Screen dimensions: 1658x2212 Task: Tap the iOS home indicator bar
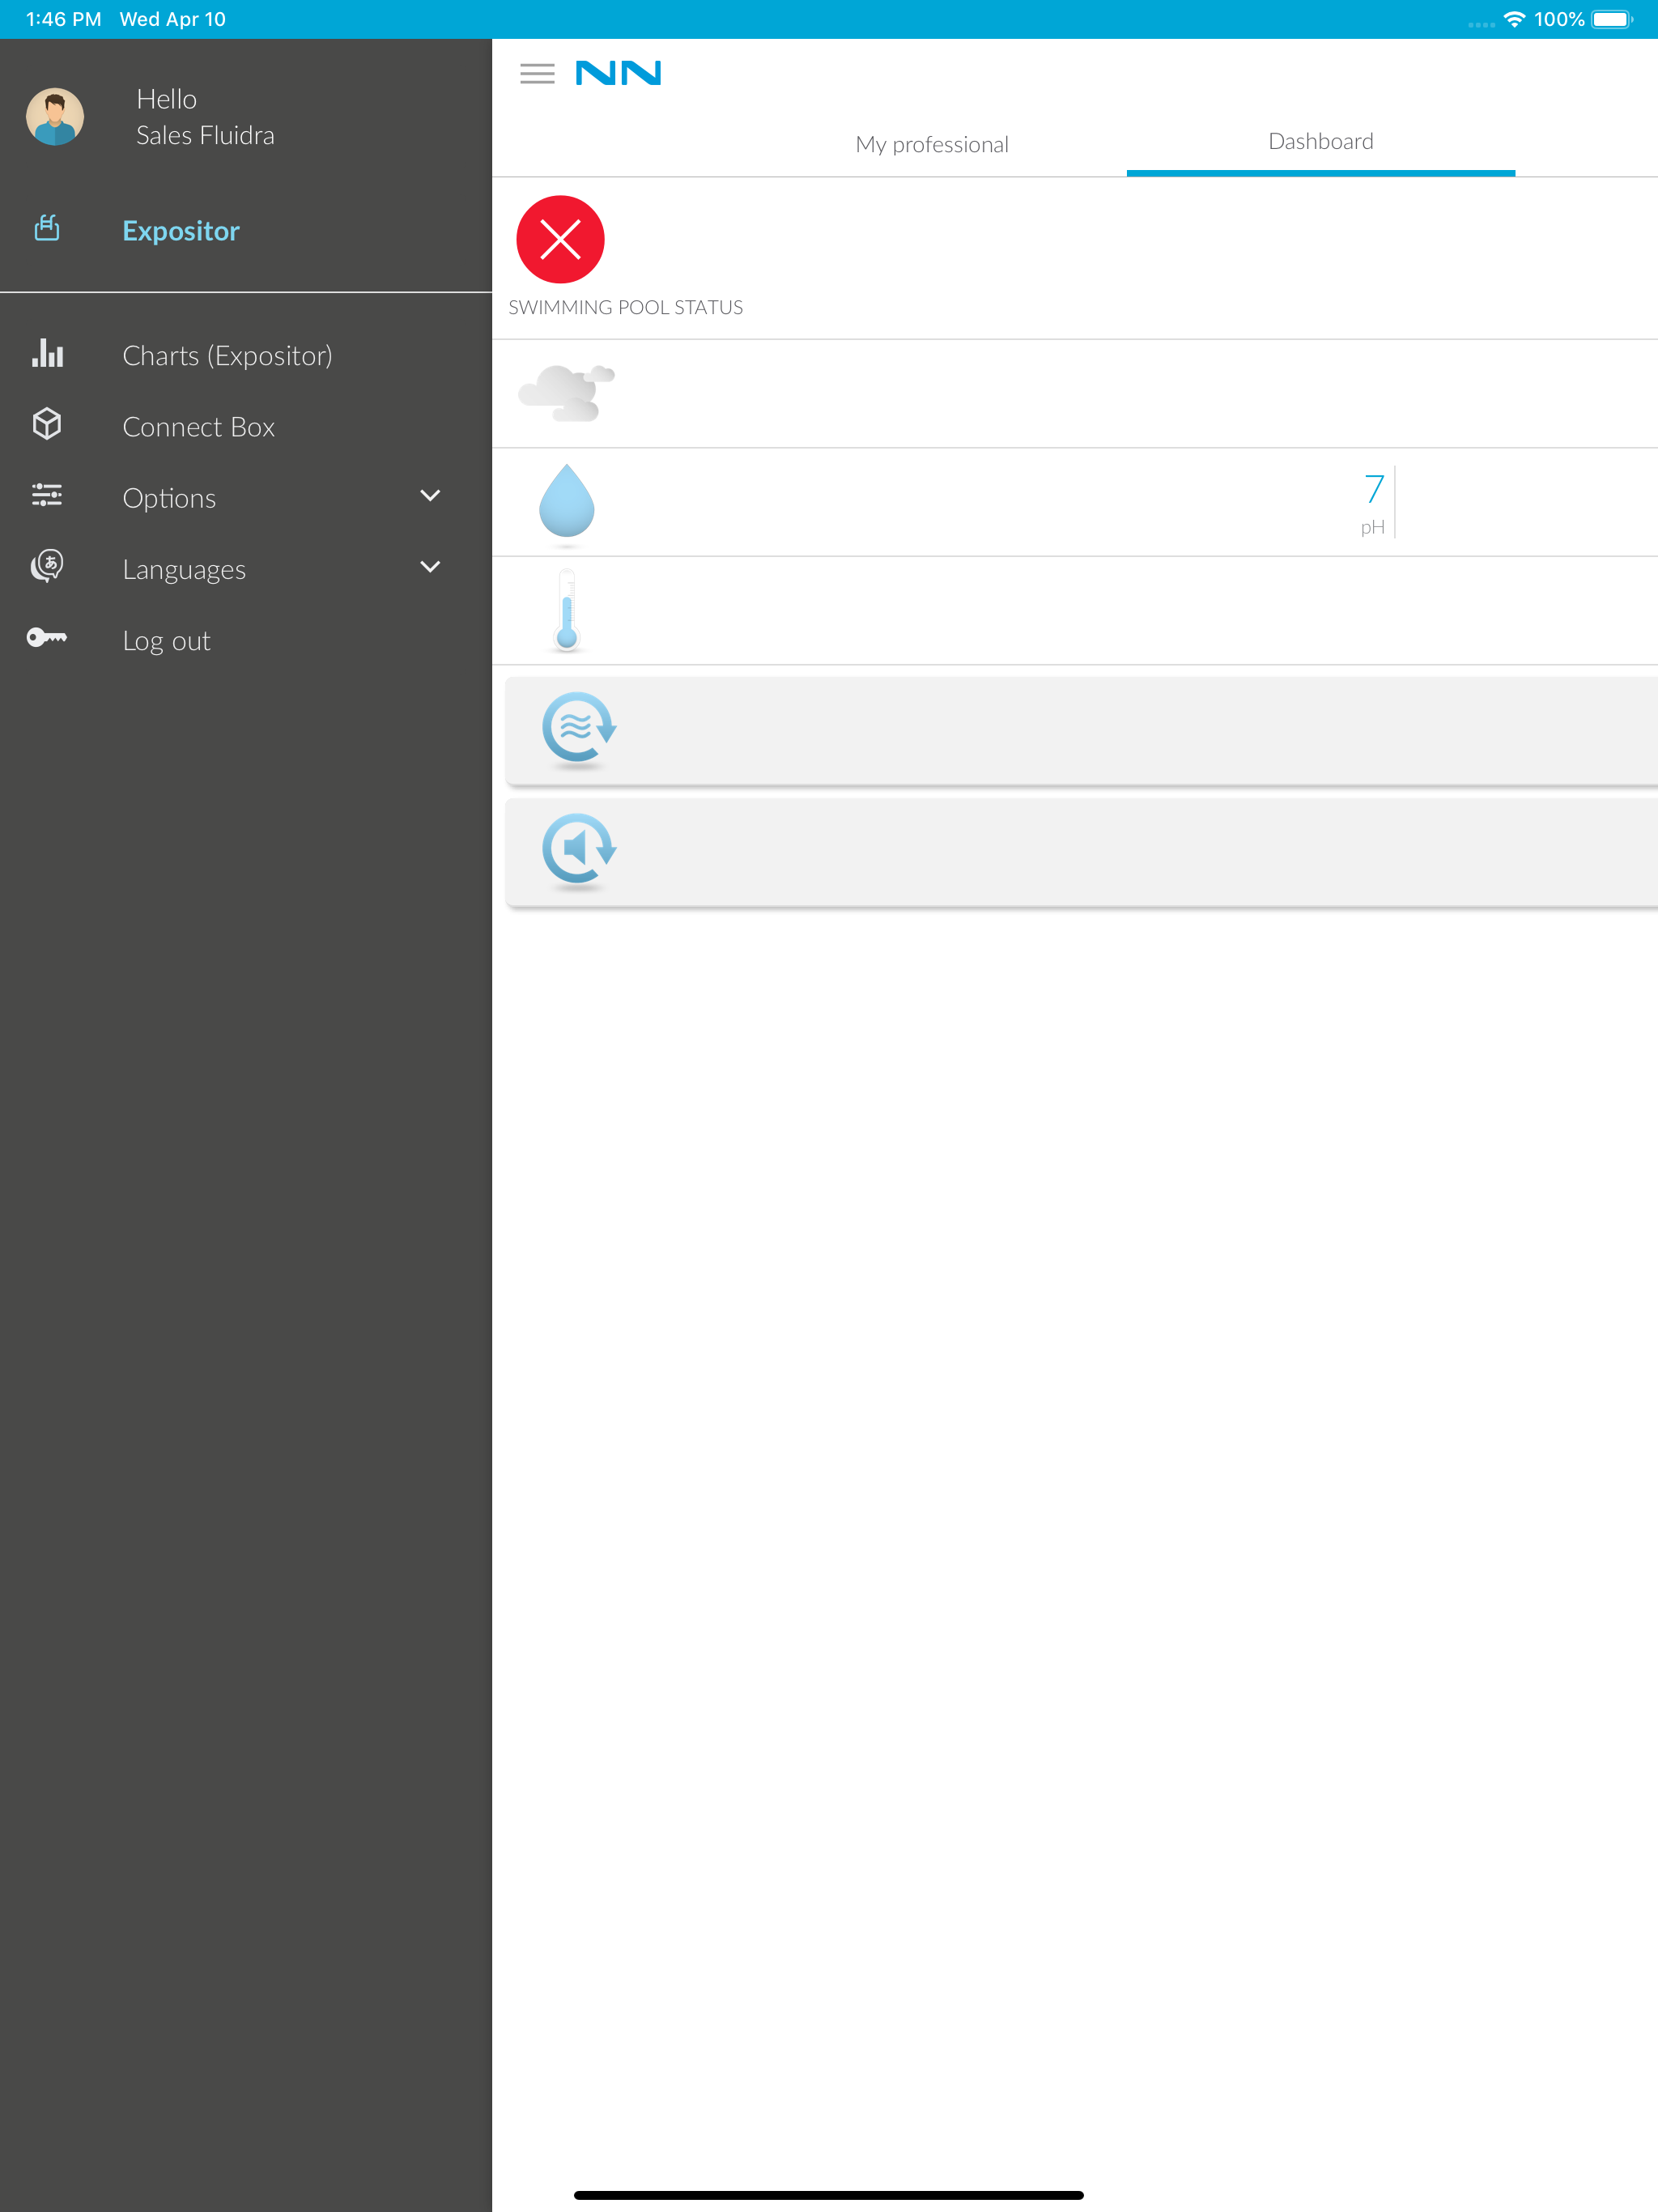point(829,2195)
